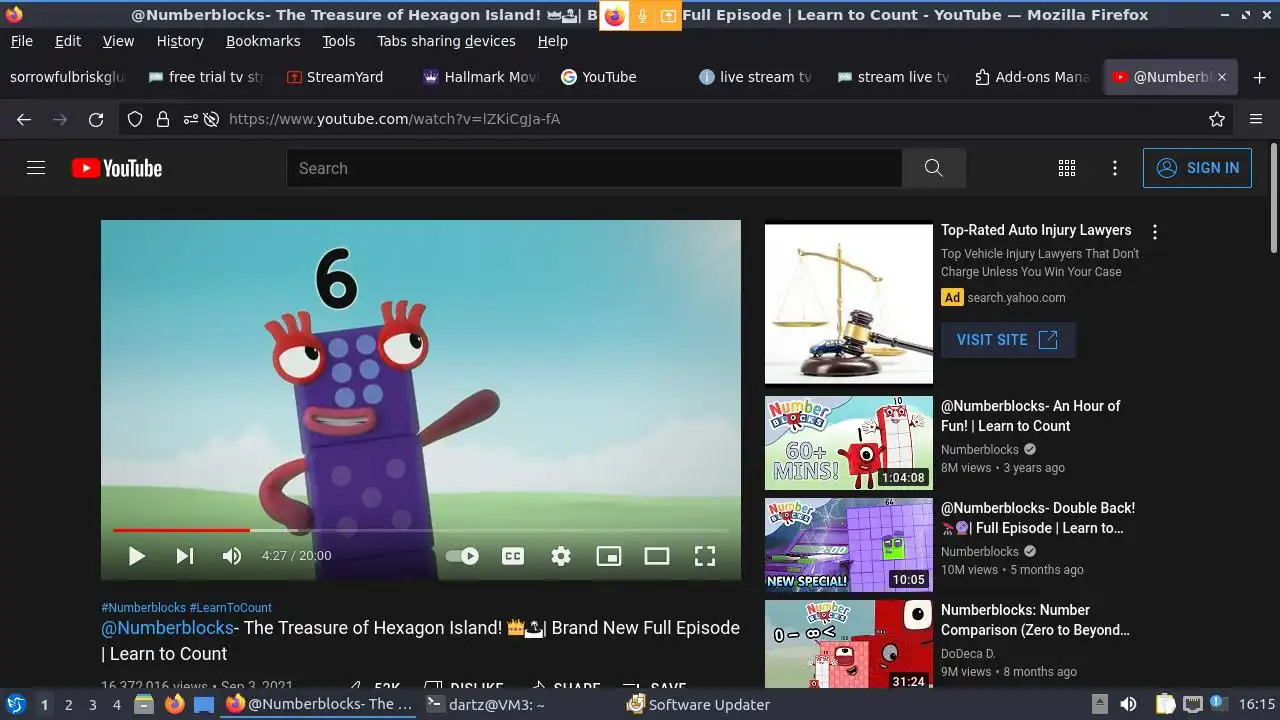Viewport: 1280px width, 720px height.
Task: Open the History menu
Action: click(180, 41)
